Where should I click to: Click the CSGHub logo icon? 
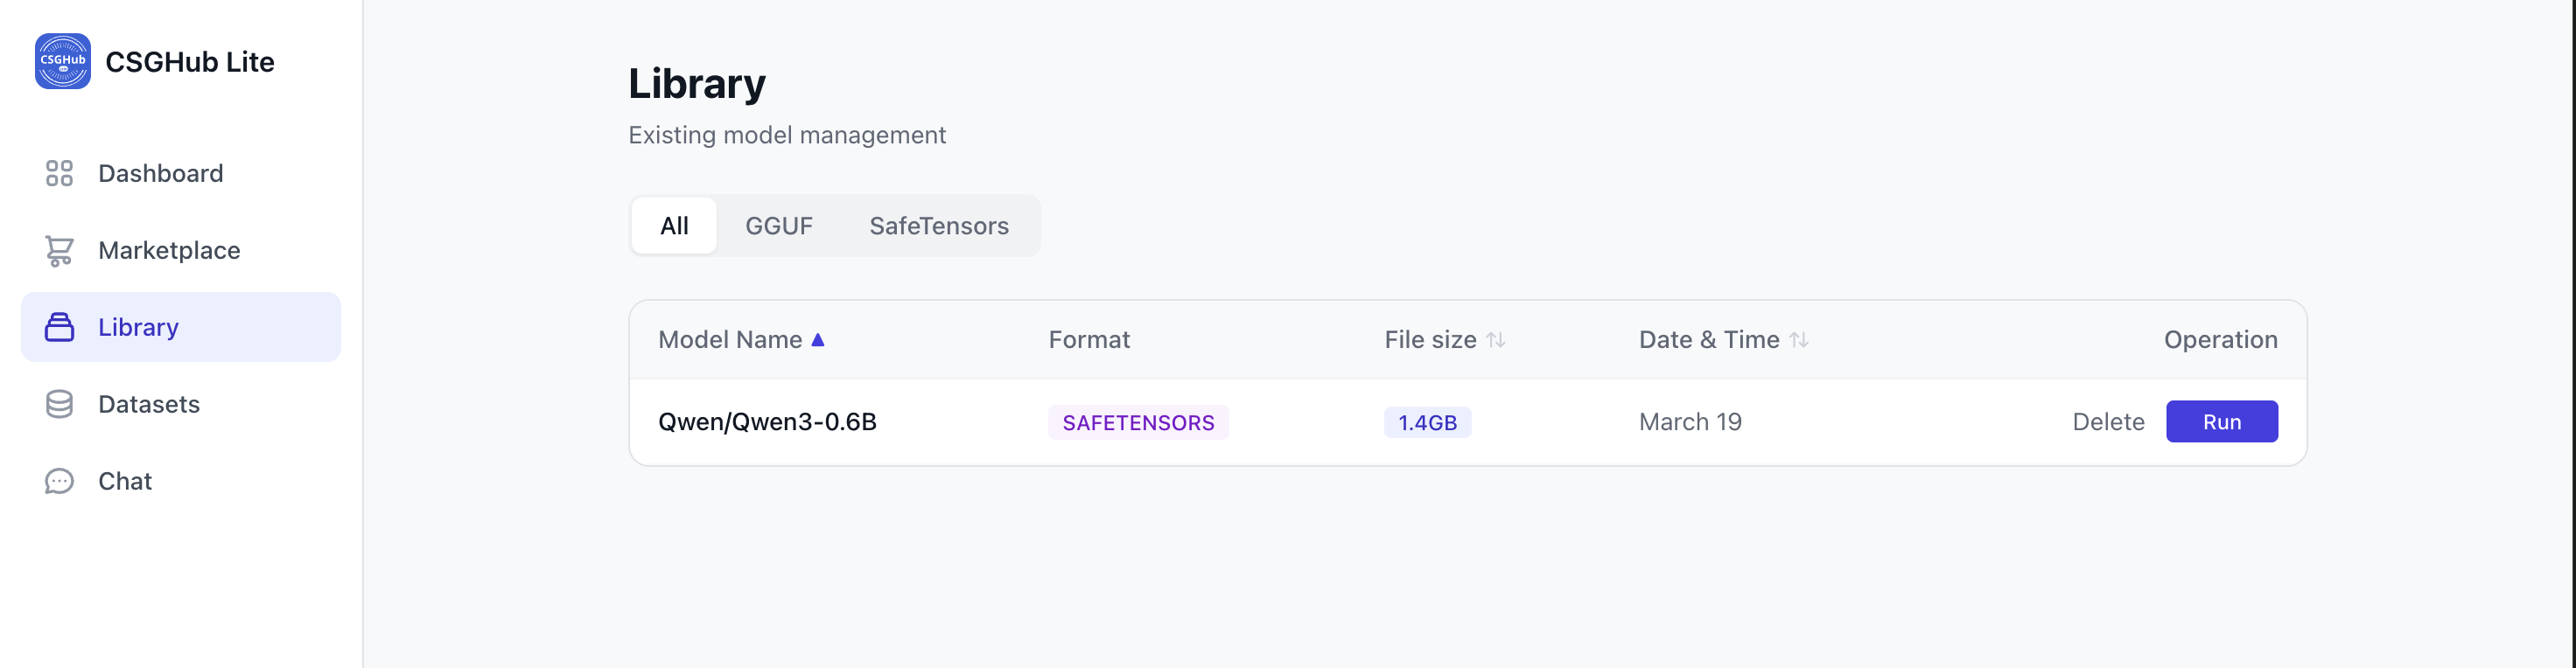click(x=62, y=61)
